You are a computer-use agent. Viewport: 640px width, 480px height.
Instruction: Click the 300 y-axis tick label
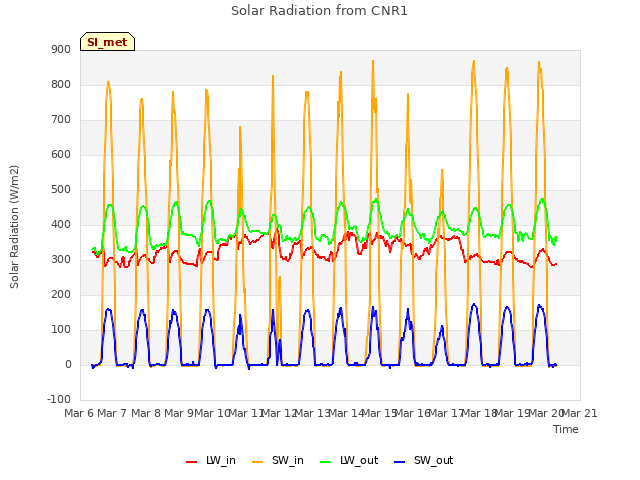point(61,260)
